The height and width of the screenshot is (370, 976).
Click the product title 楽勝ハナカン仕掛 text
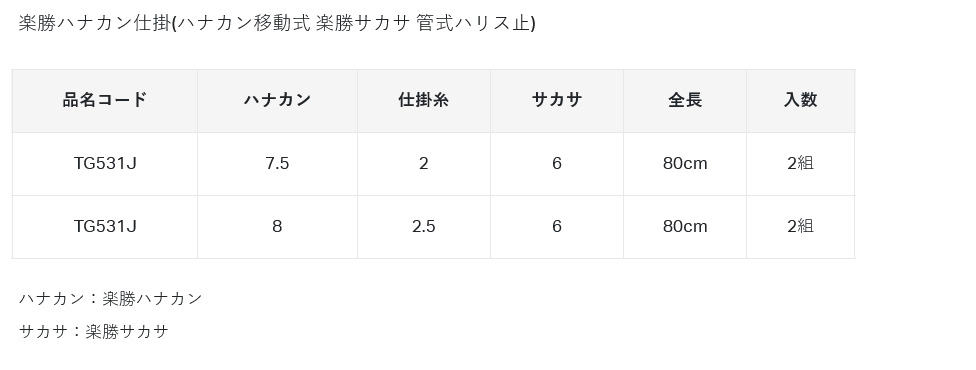click(93, 23)
